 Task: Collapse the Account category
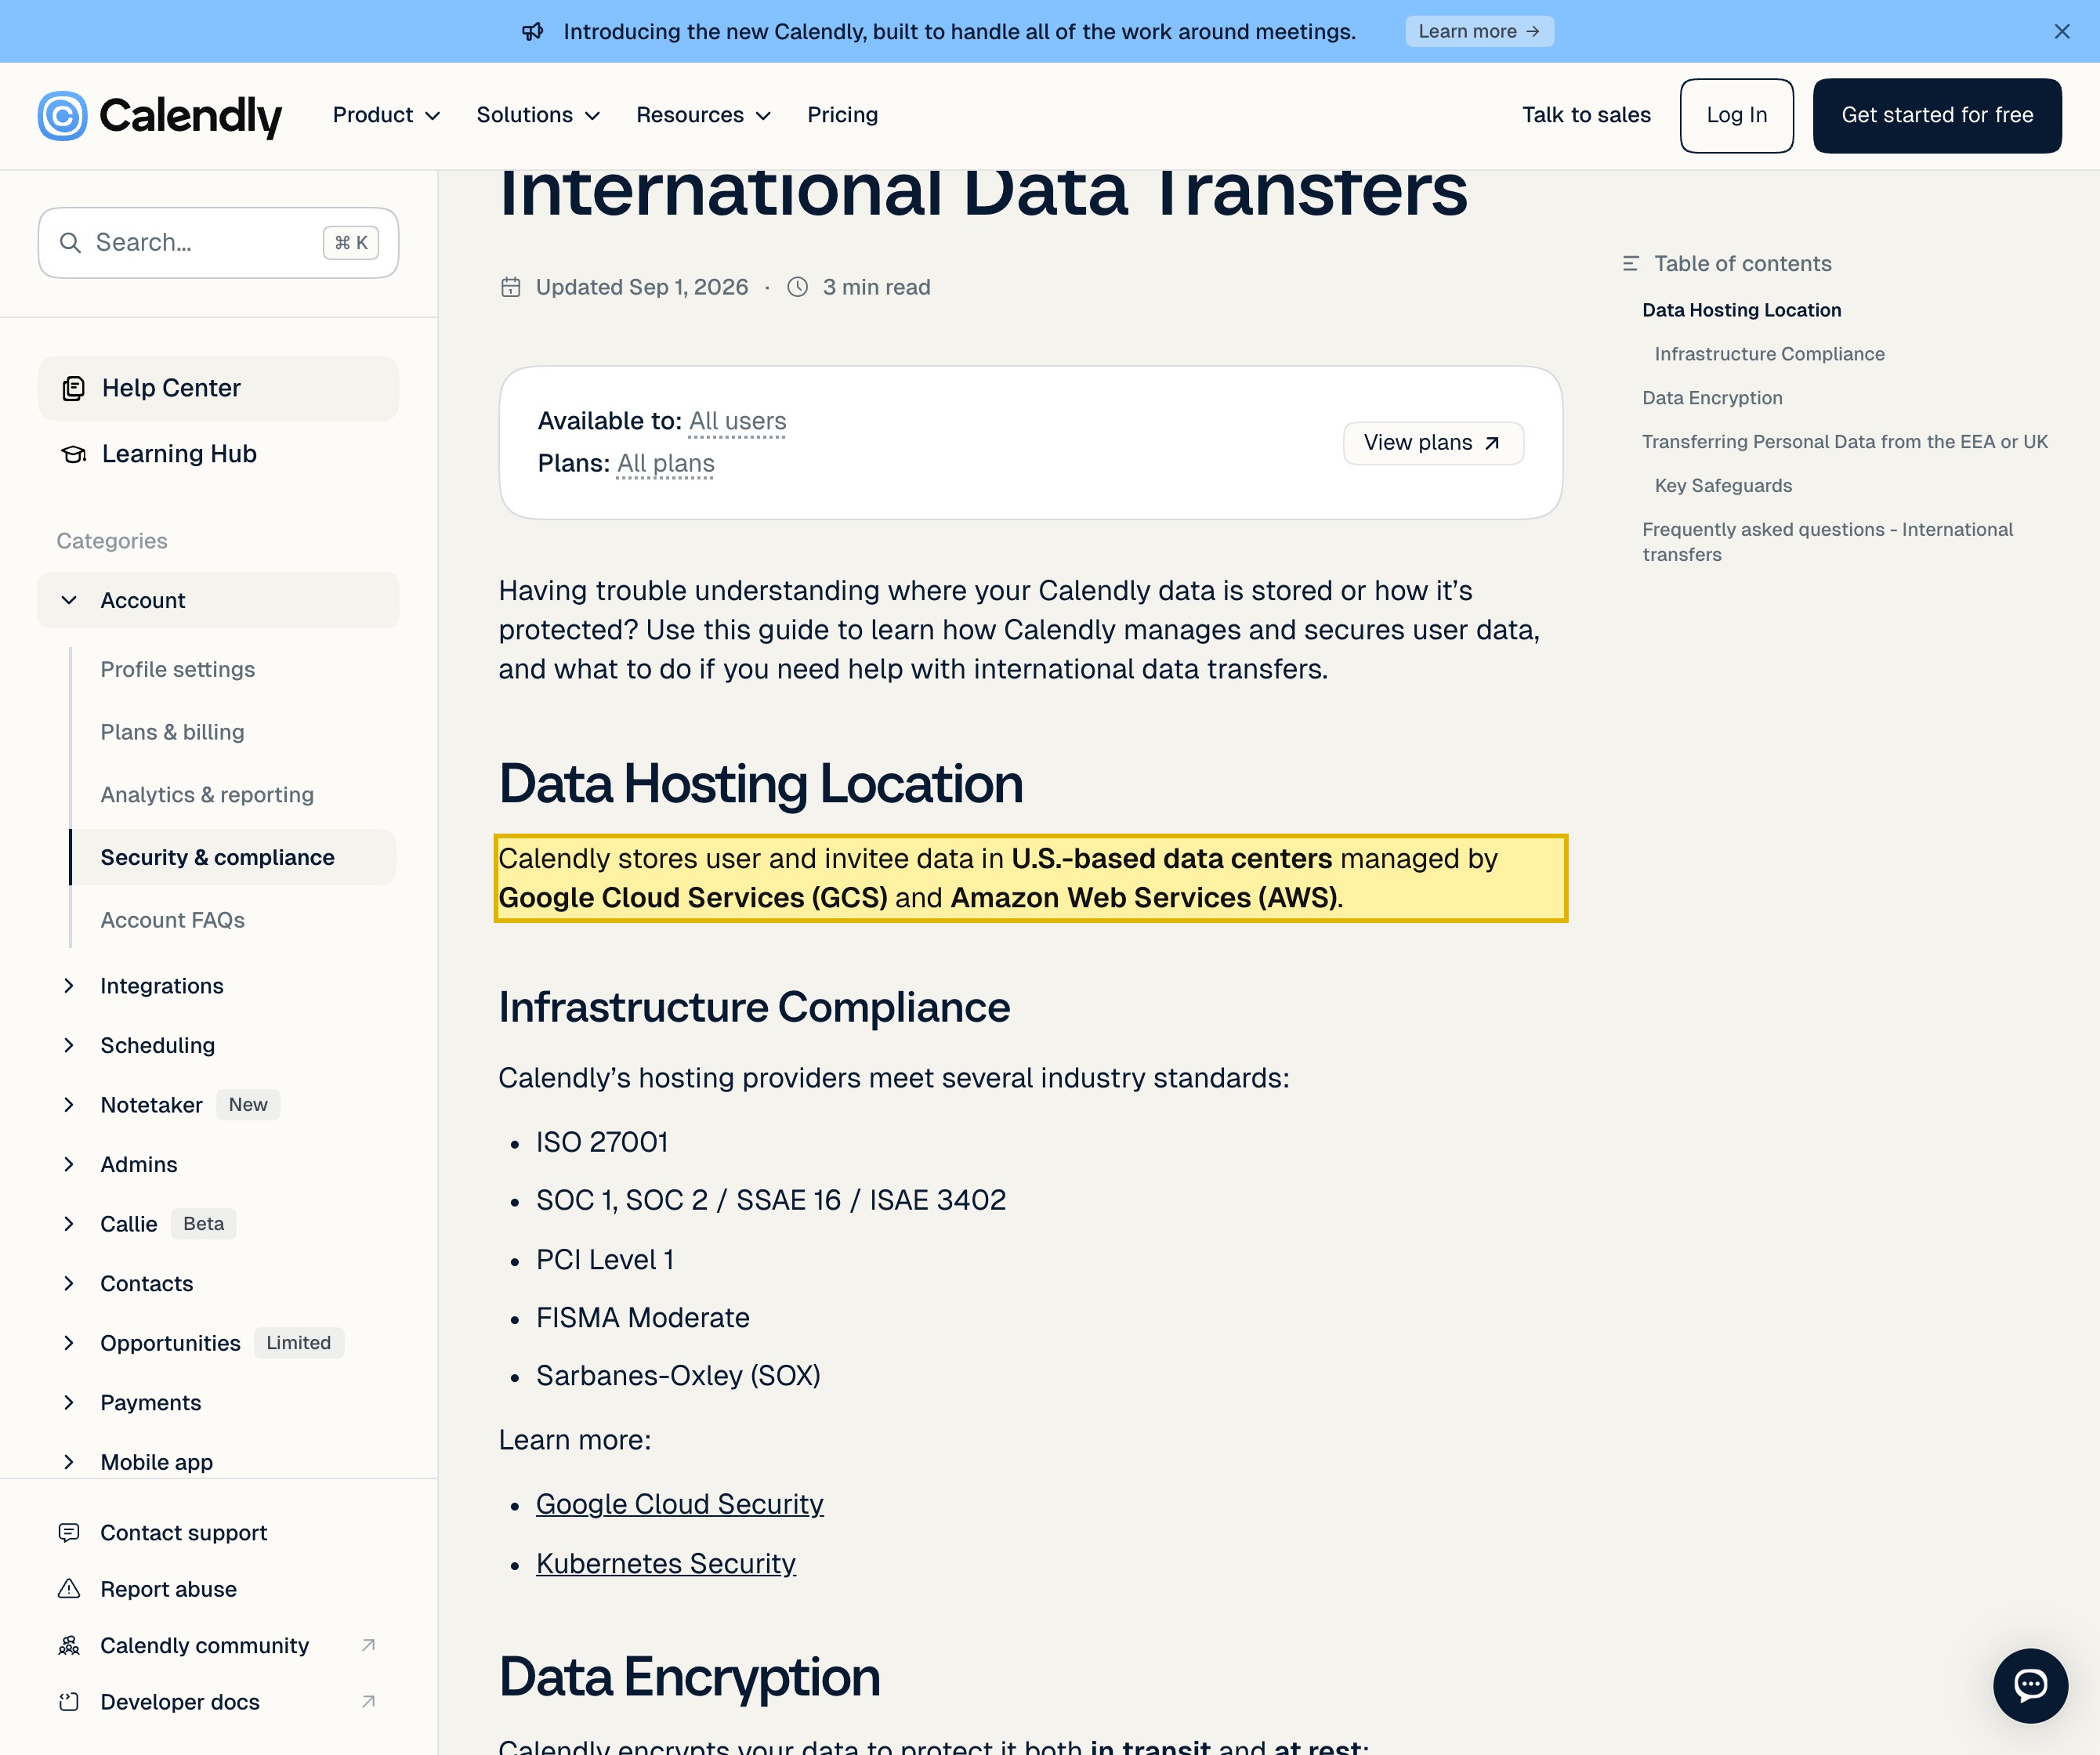218,600
